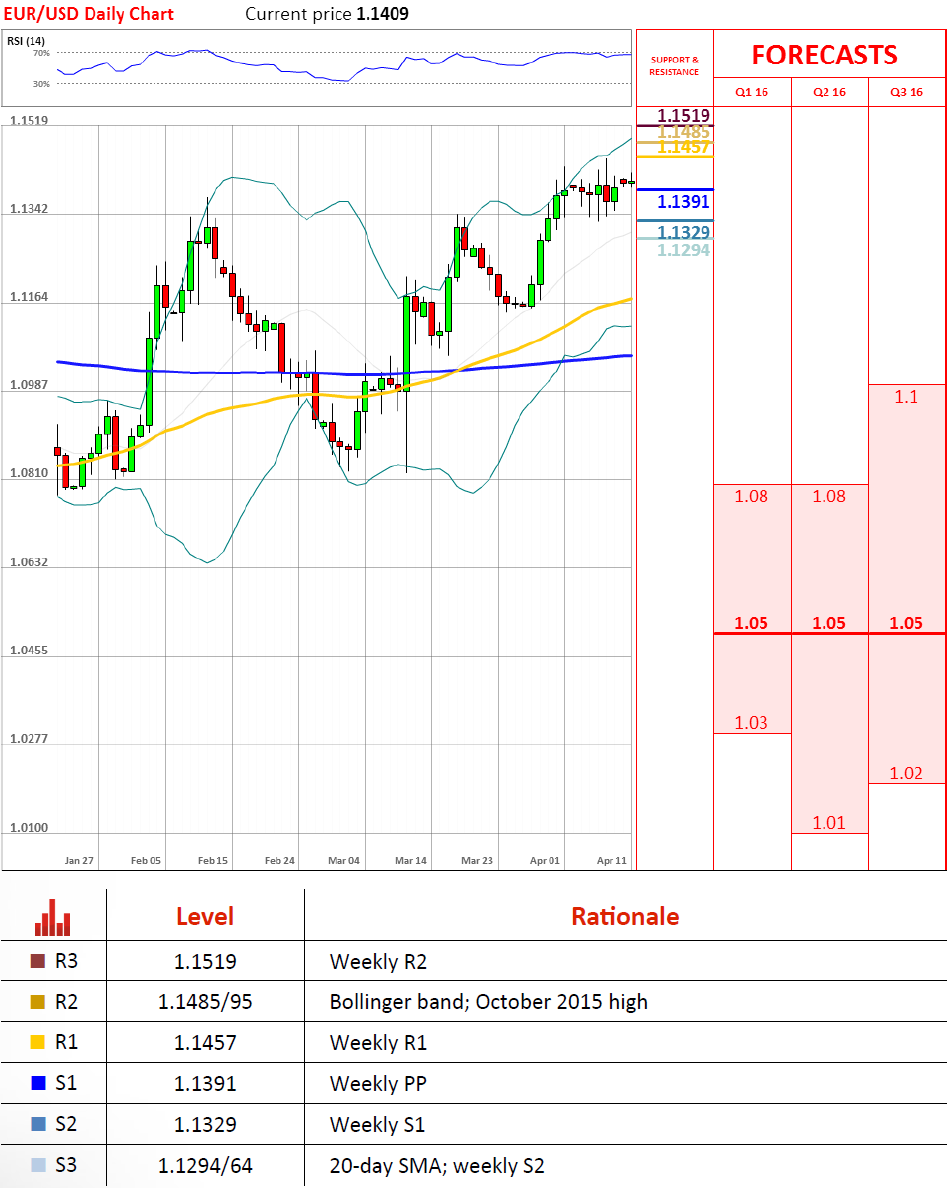Click the RSI (14) indicator label
This screenshot has height=1188, width=951.
tap(26, 40)
